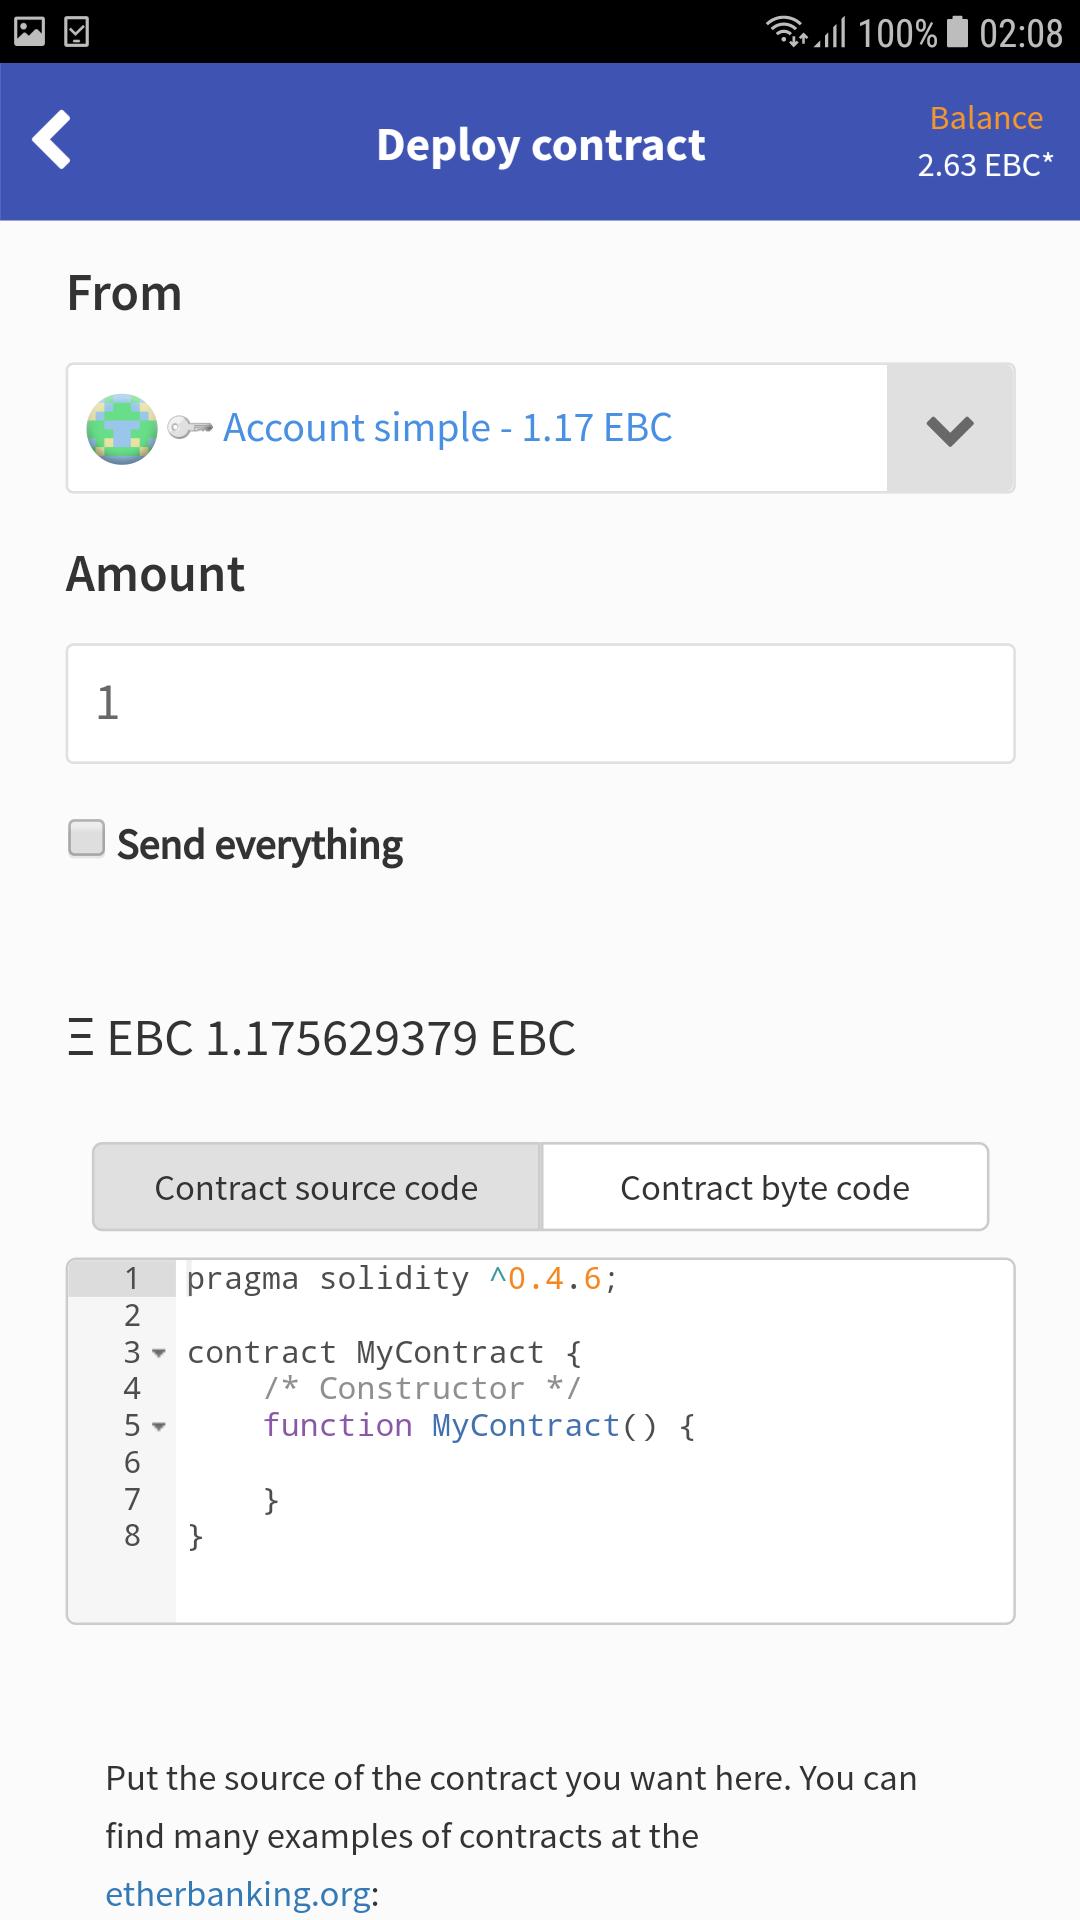Click line number 6 in code gutter

[x=132, y=1463]
